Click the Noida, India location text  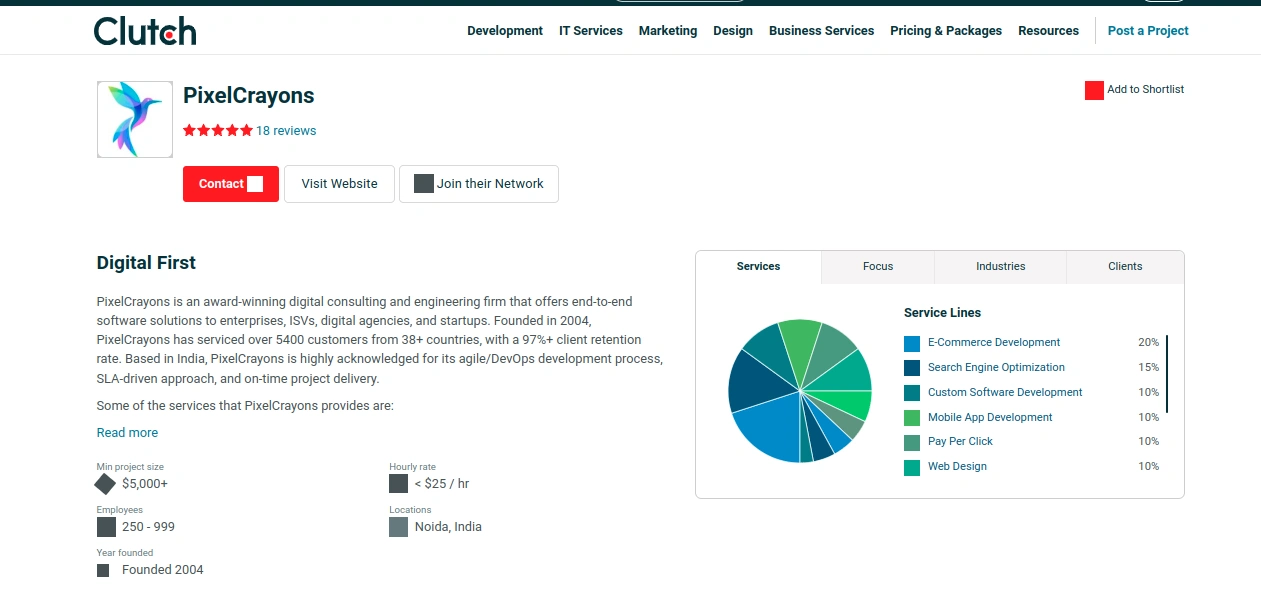(x=448, y=527)
